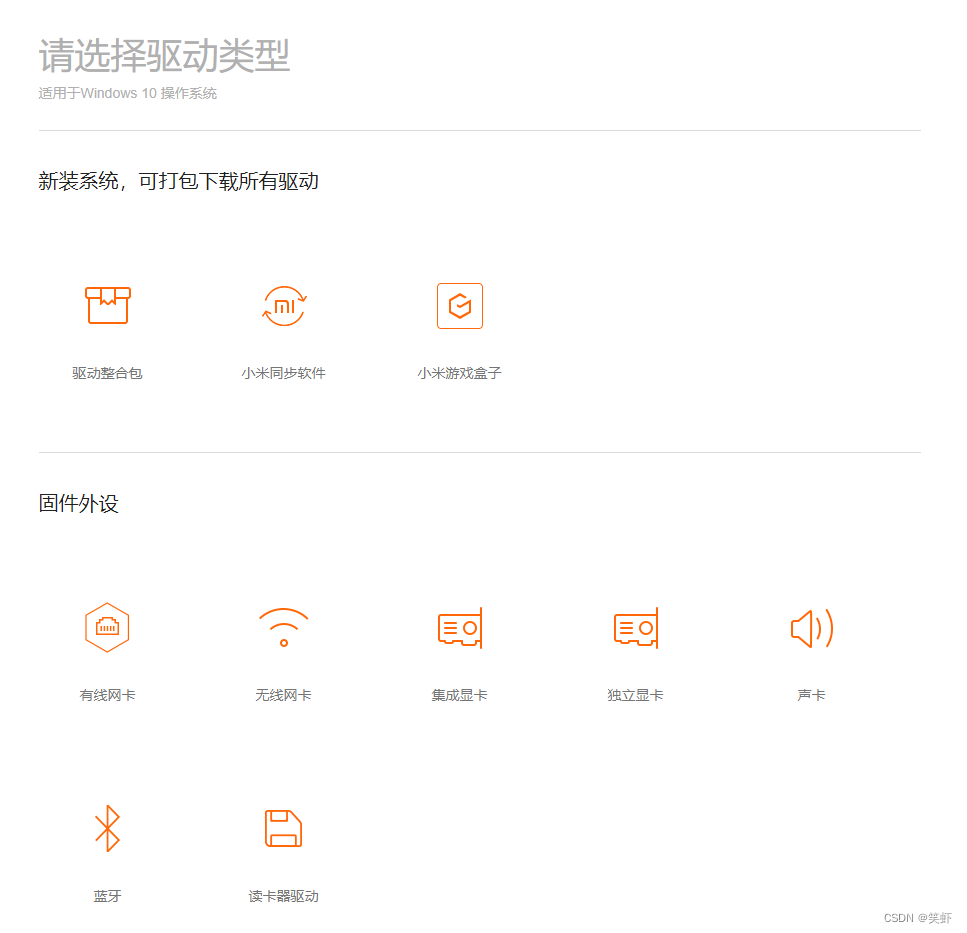Open the 集成显卡 graphics card icon
Viewport: 967px width, 933px height.
pos(459,628)
